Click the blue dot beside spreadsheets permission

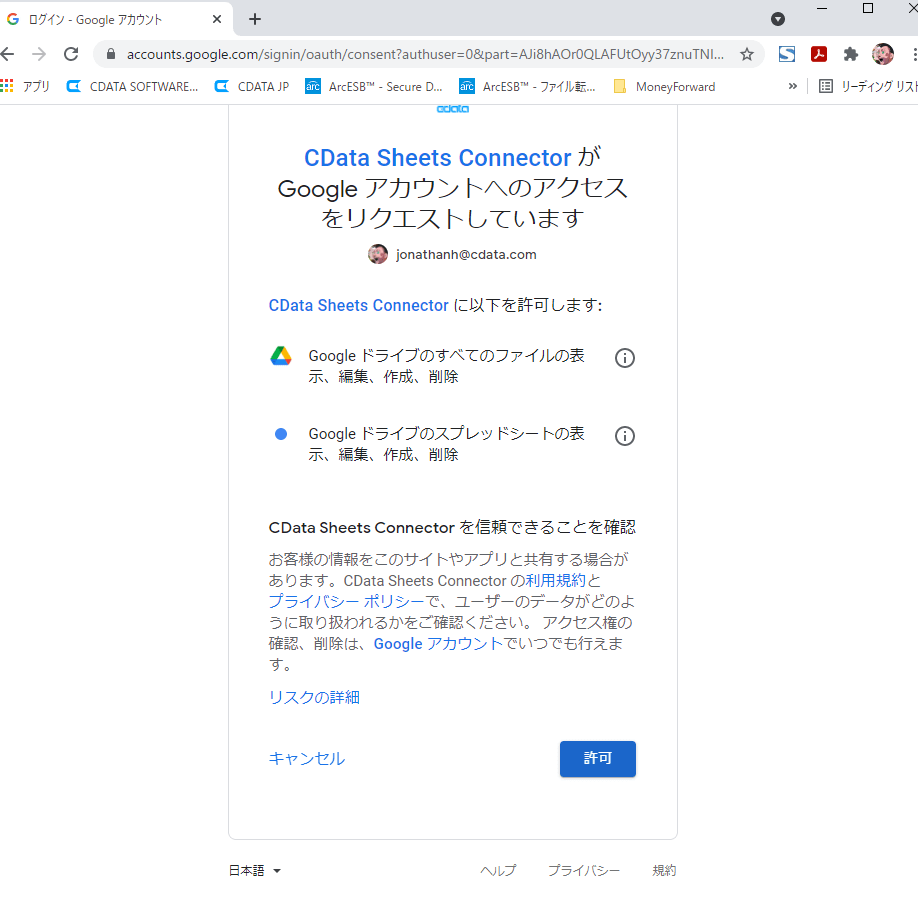pyautogui.click(x=281, y=434)
